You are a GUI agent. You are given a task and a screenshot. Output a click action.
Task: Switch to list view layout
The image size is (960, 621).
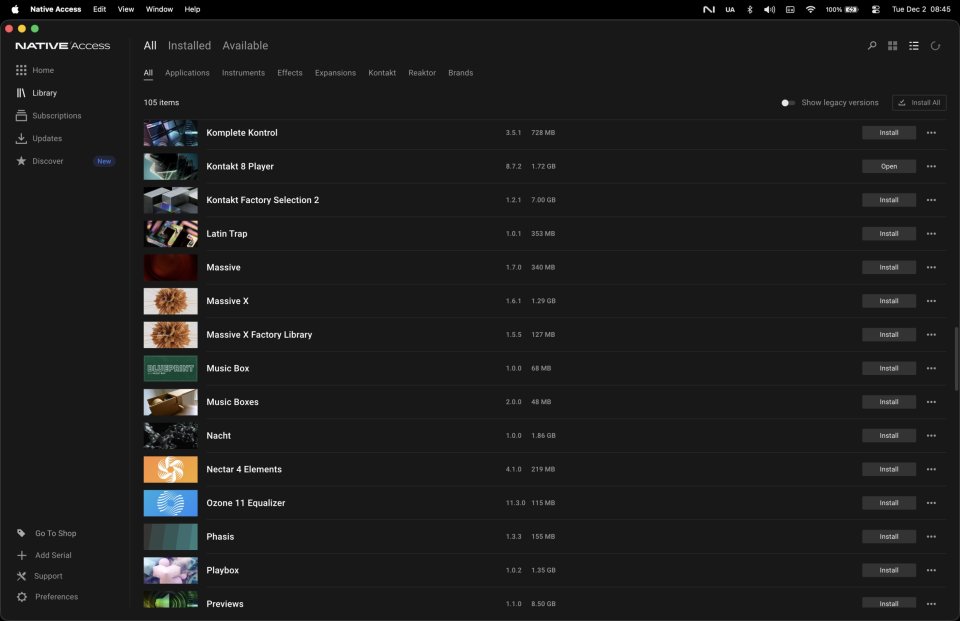point(913,46)
